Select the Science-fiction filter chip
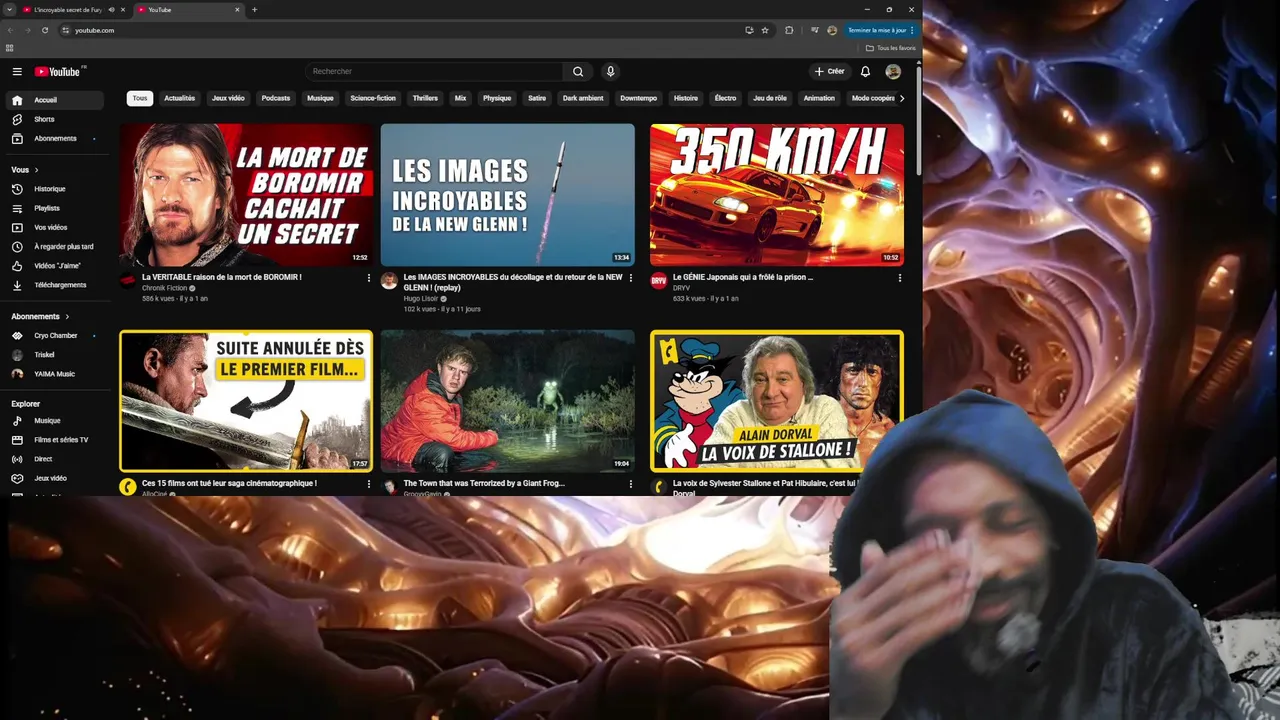 click(x=373, y=98)
